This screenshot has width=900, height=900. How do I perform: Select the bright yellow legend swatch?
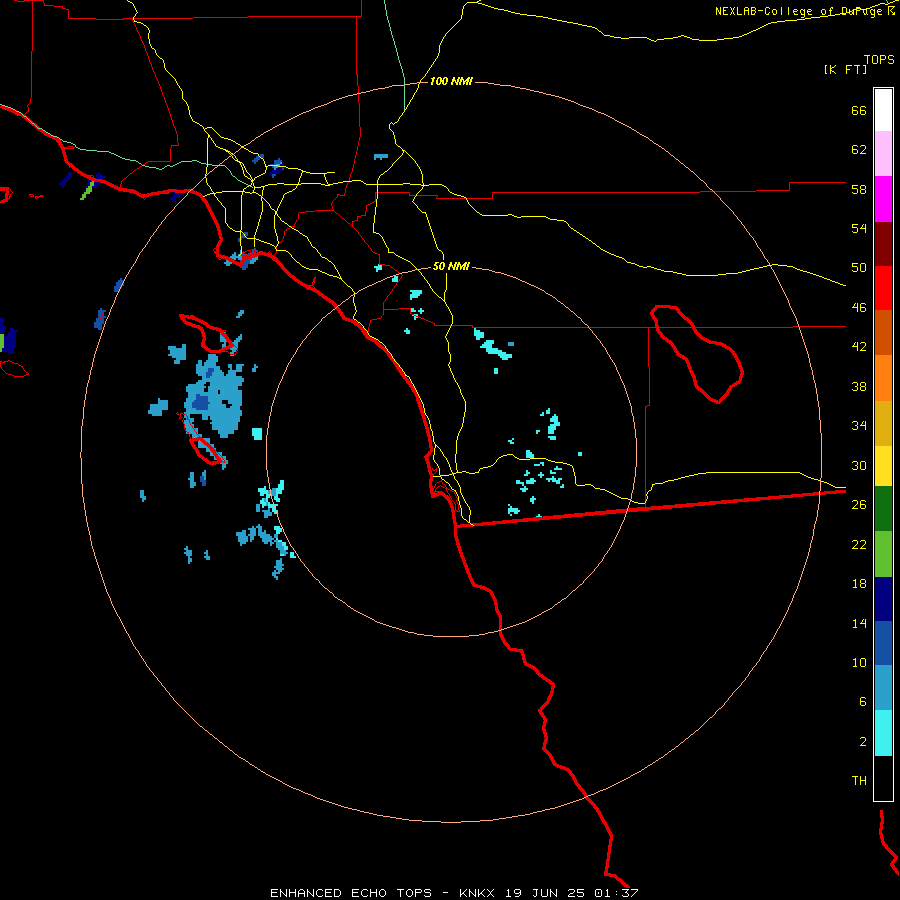(x=883, y=466)
